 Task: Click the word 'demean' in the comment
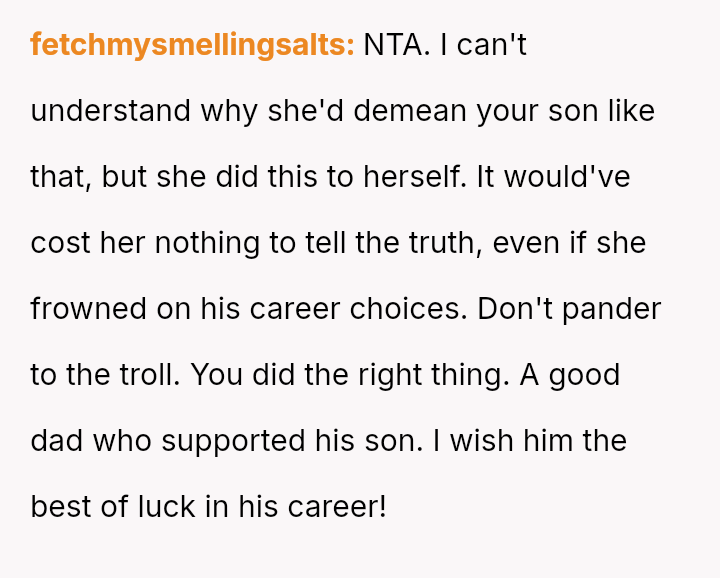[x=414, y=111]
